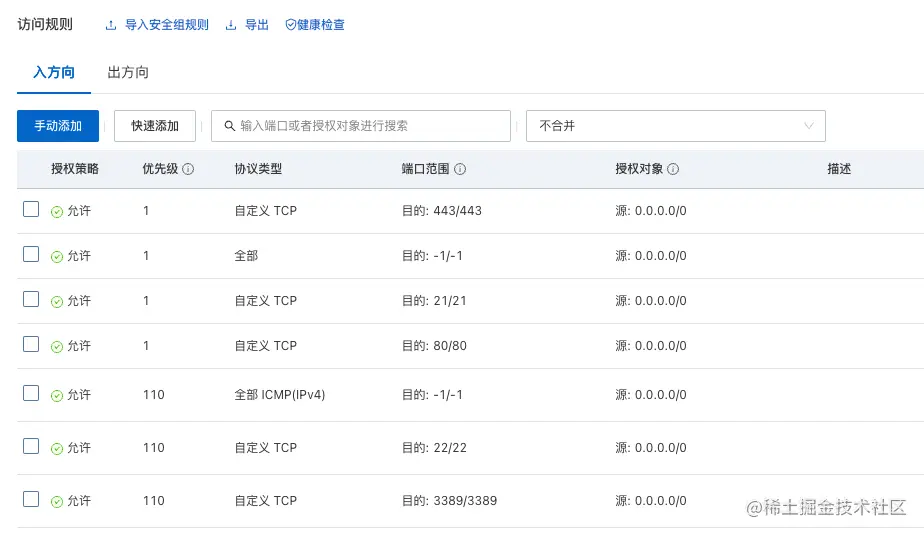This screenshot has width=924, height=535.
Task: Click the 快速添加 button
Action: pyautogui.click(x=155, y=126)
